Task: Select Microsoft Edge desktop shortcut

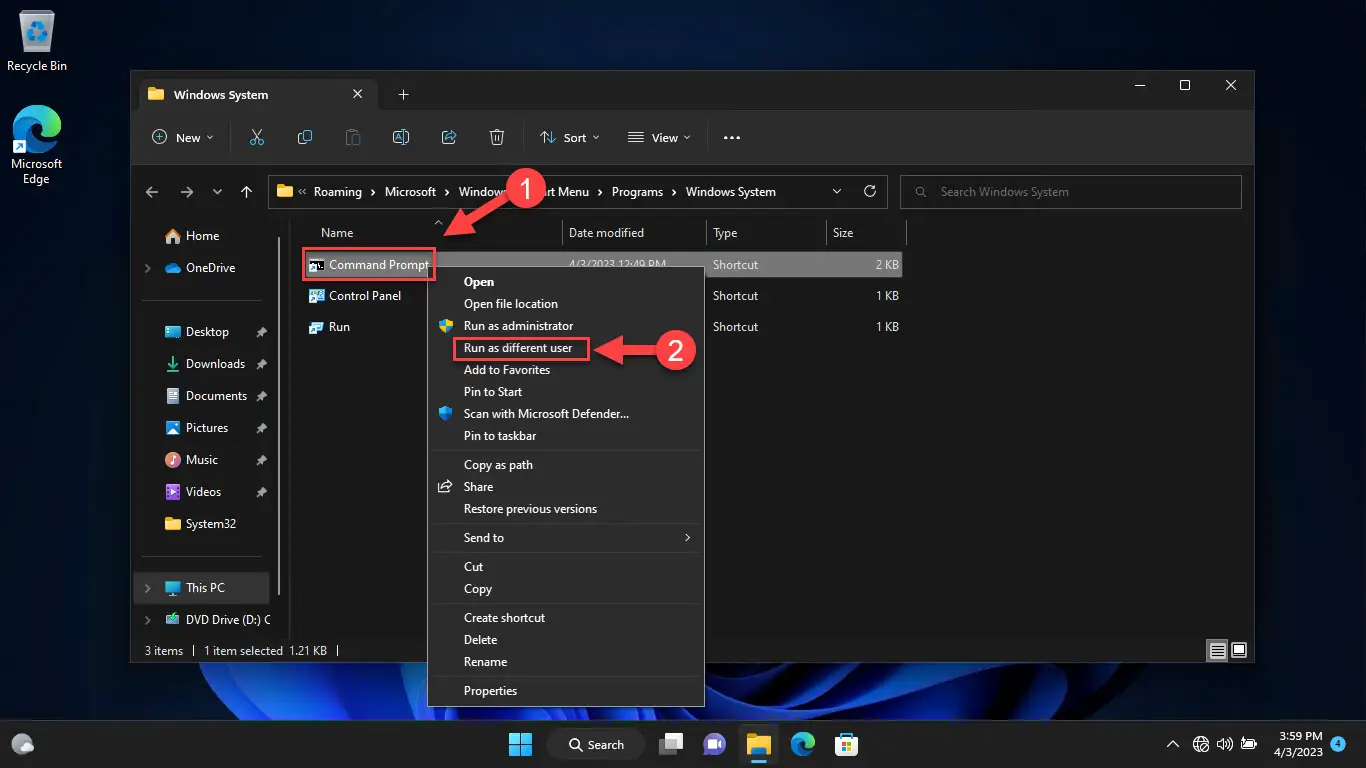Action: (x=37, y=147)
